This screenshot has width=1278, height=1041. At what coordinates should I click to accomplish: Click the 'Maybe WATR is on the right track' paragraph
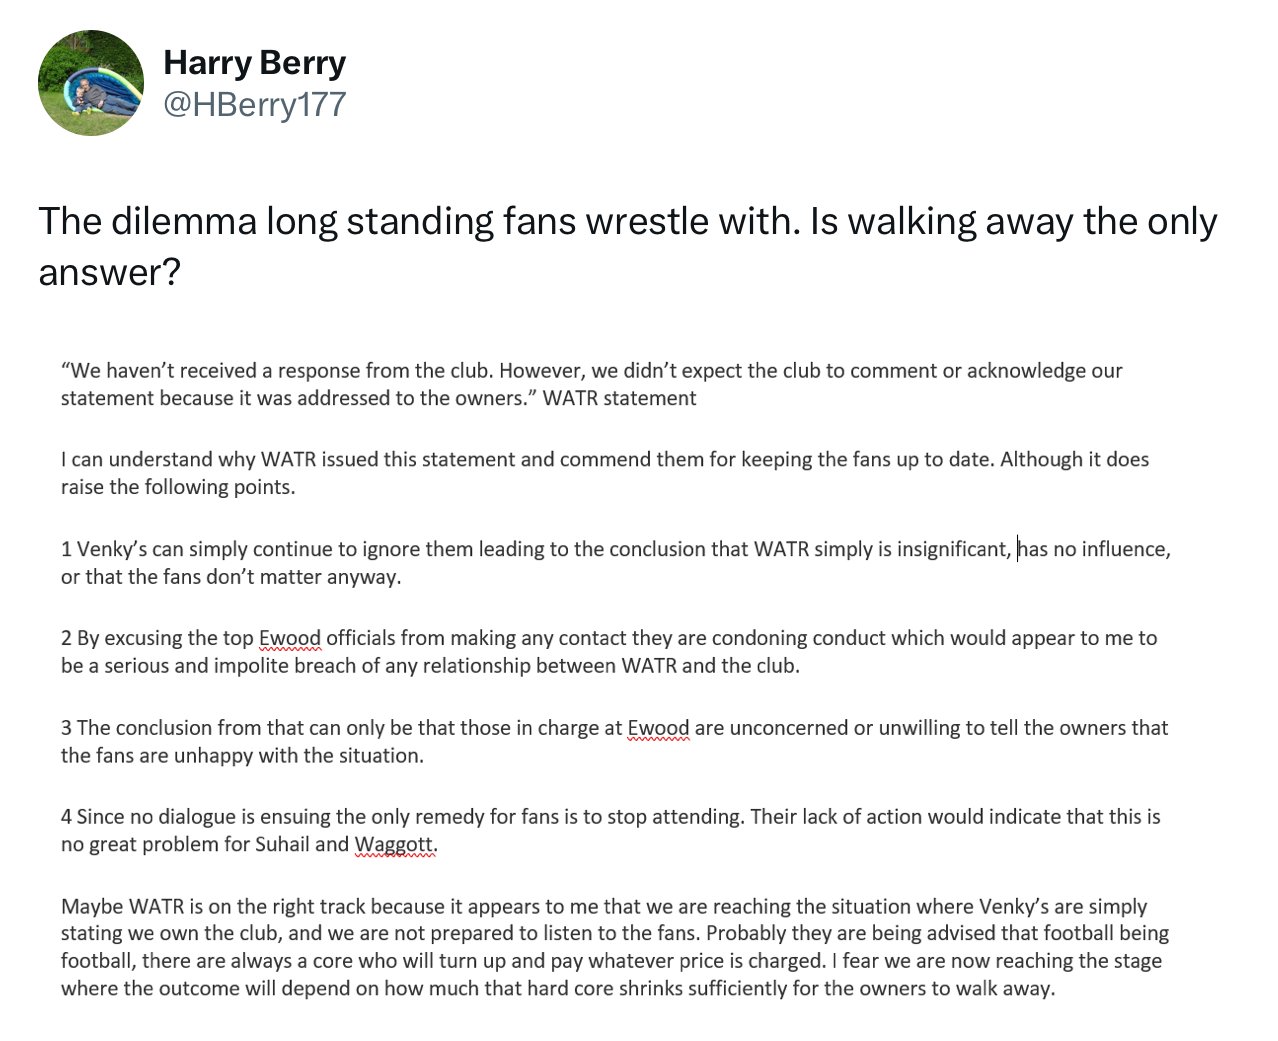(615, 947)
